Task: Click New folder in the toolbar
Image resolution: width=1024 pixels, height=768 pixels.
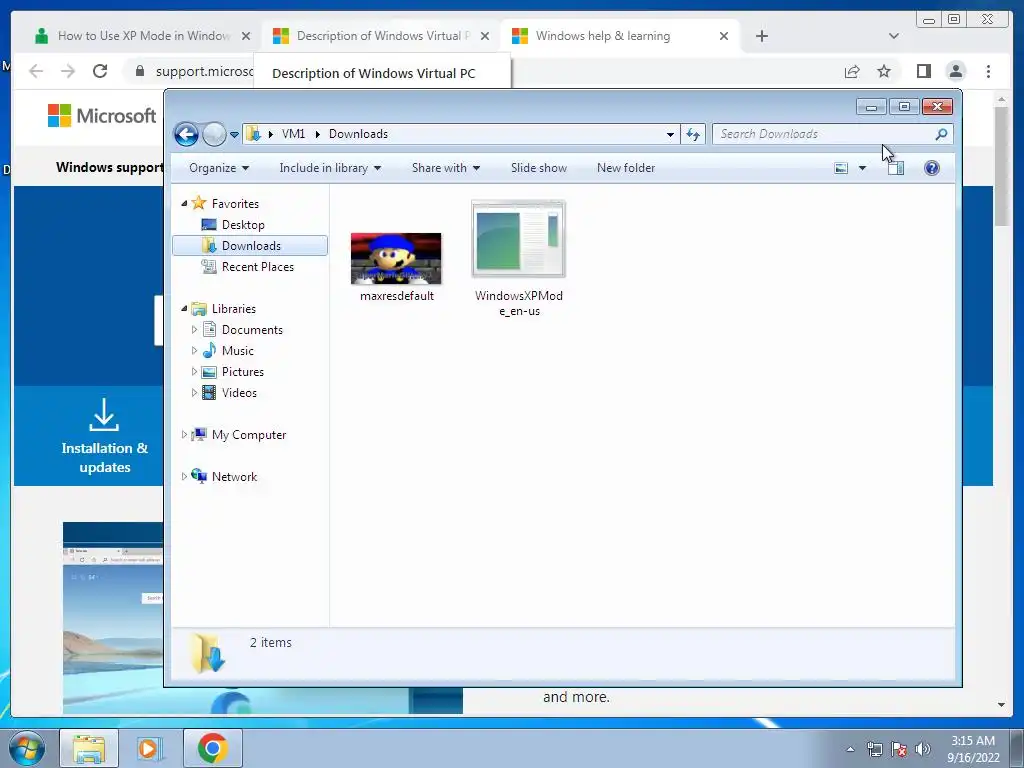Action: (x=626, y=168)
